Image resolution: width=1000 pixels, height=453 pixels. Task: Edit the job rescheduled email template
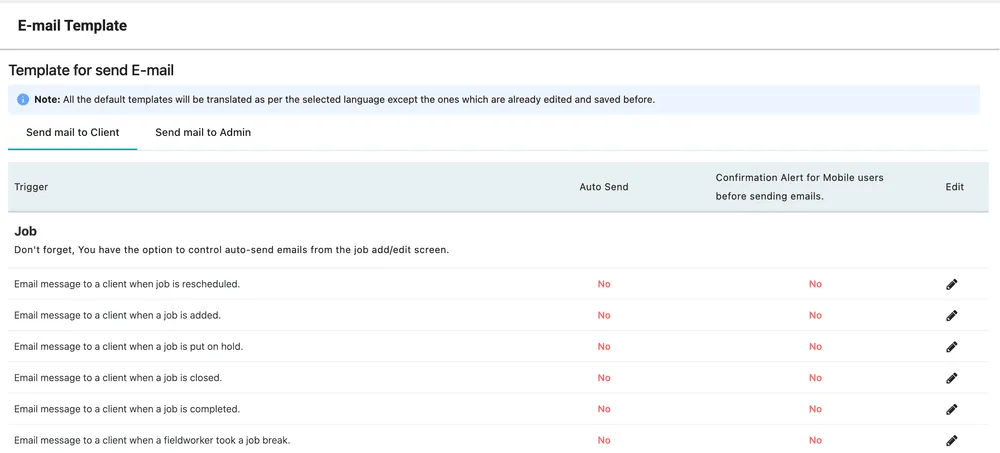[952, 285]
